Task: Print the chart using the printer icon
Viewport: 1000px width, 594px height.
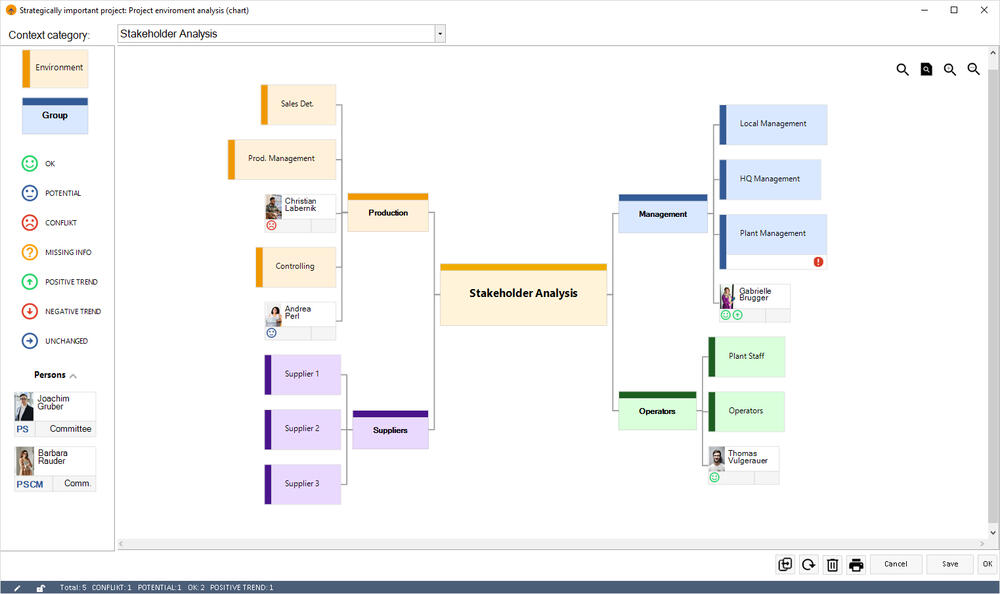Action: (856, 564)
